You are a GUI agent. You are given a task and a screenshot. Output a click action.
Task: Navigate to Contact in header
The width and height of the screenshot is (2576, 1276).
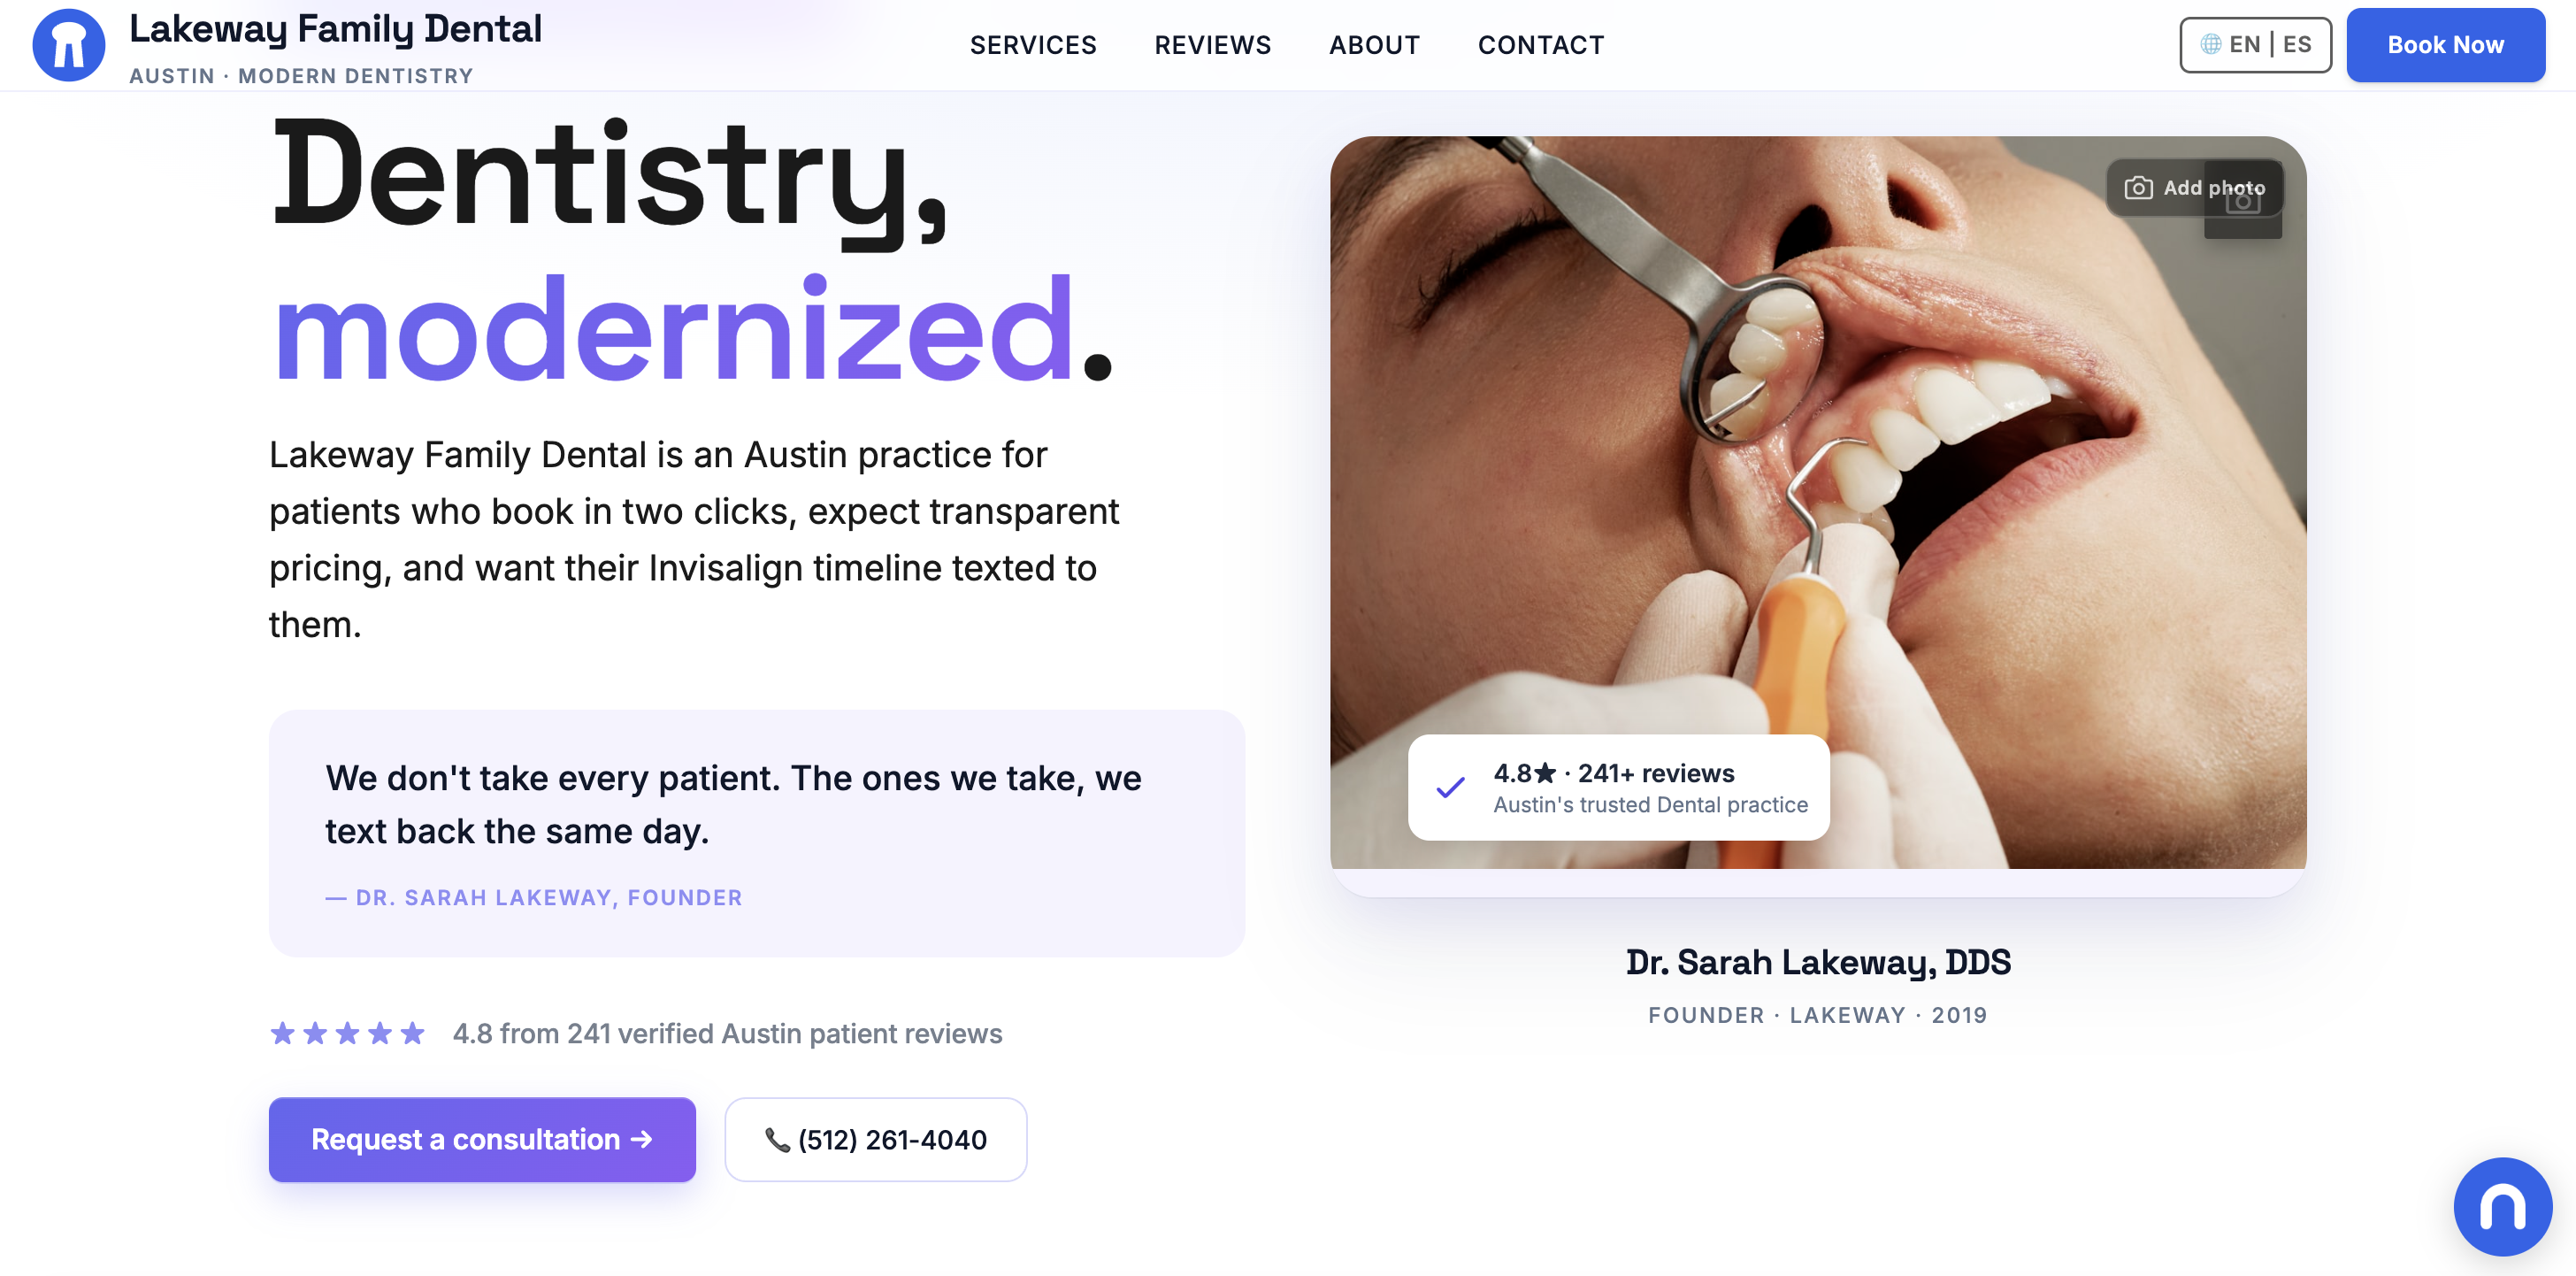point(1541,45)
